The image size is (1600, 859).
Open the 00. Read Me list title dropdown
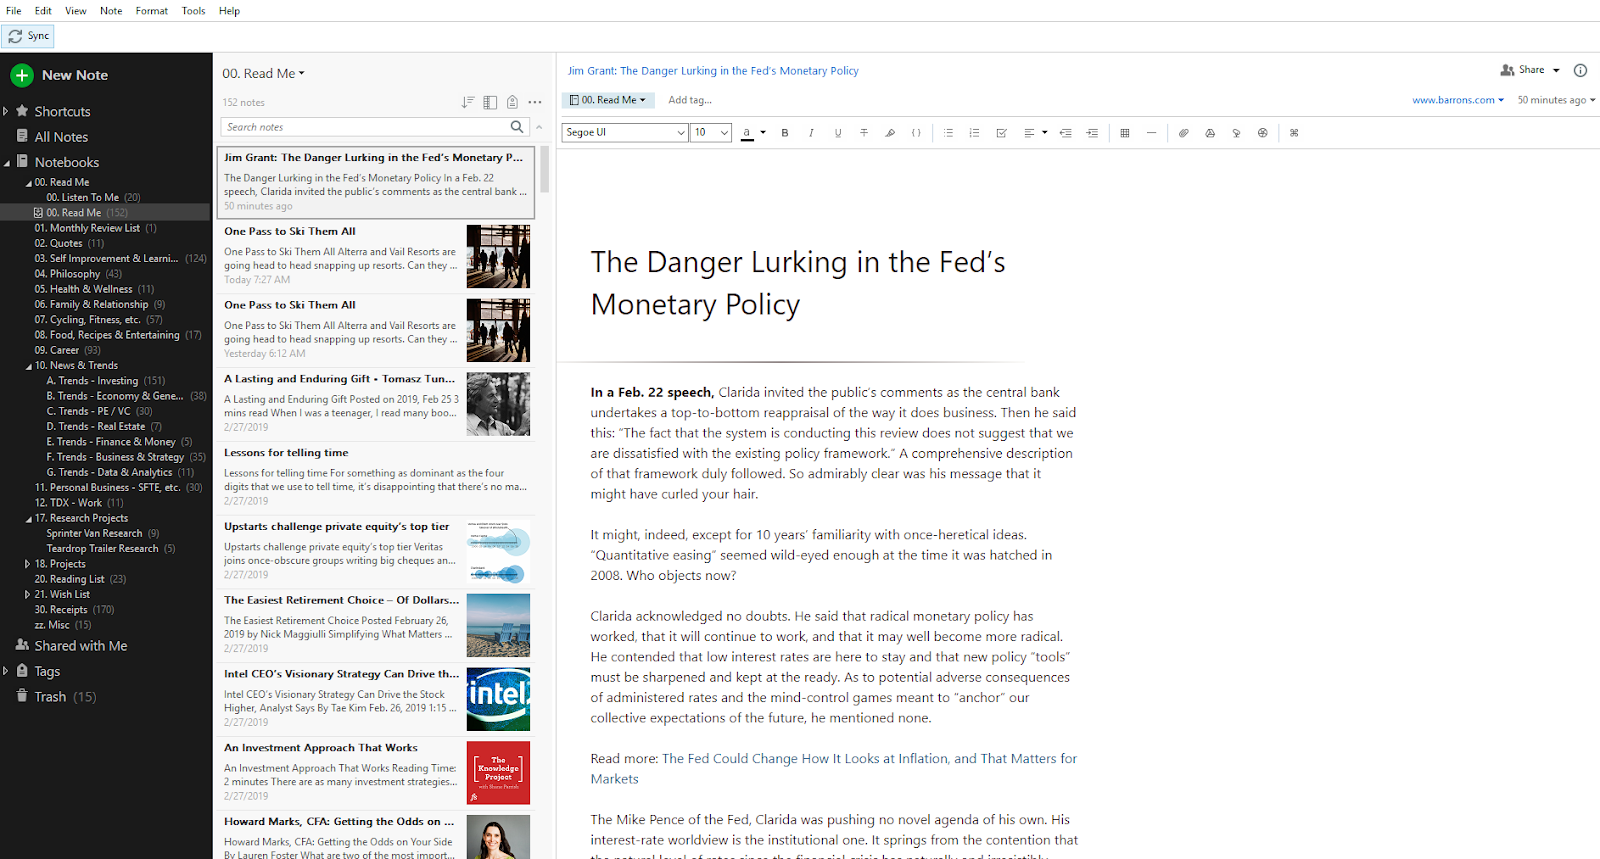[x=264, y=73]
